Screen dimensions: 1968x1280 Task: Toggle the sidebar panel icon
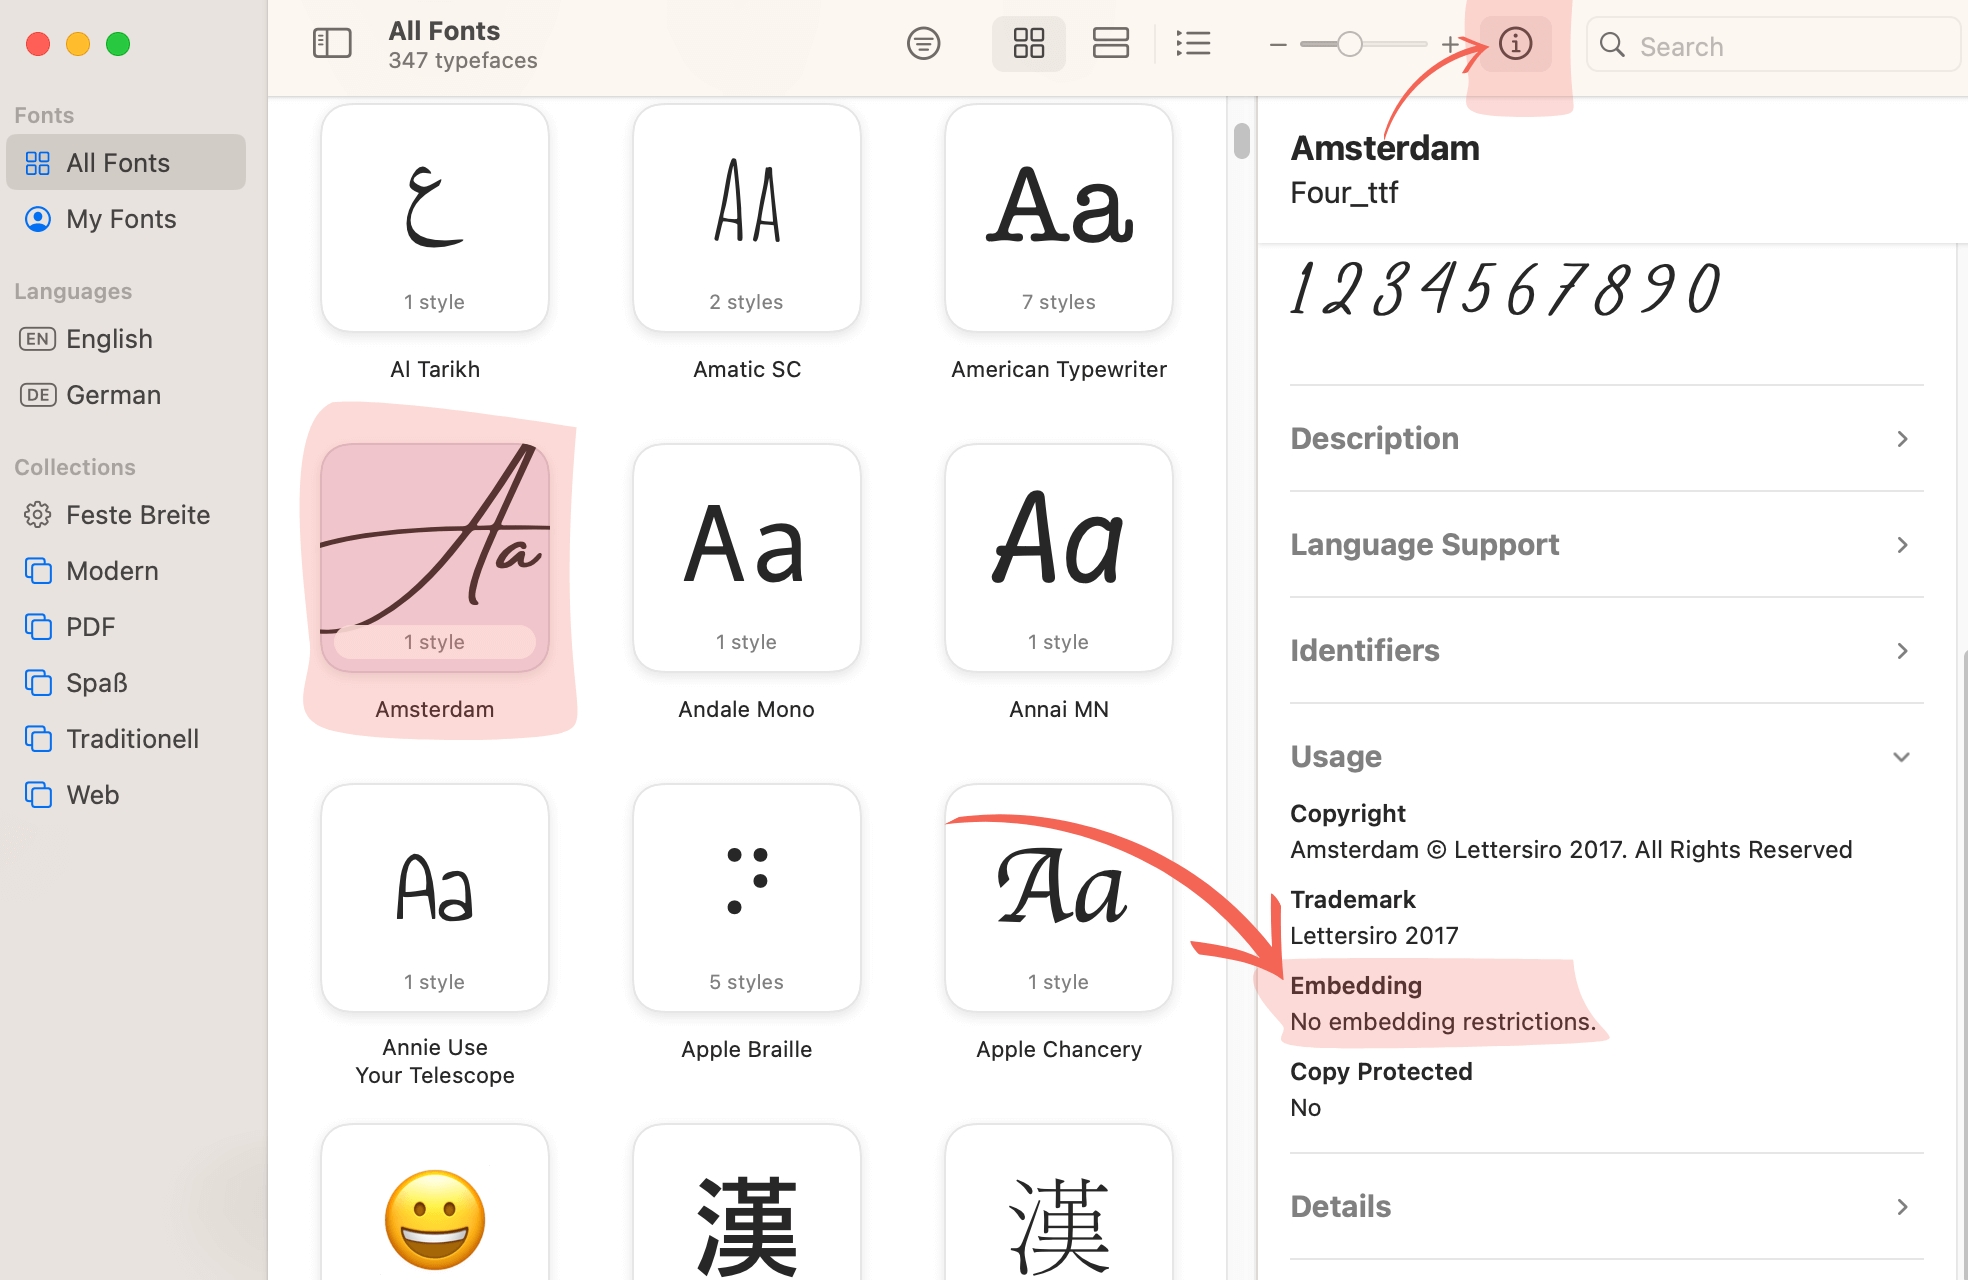[332, 44]
